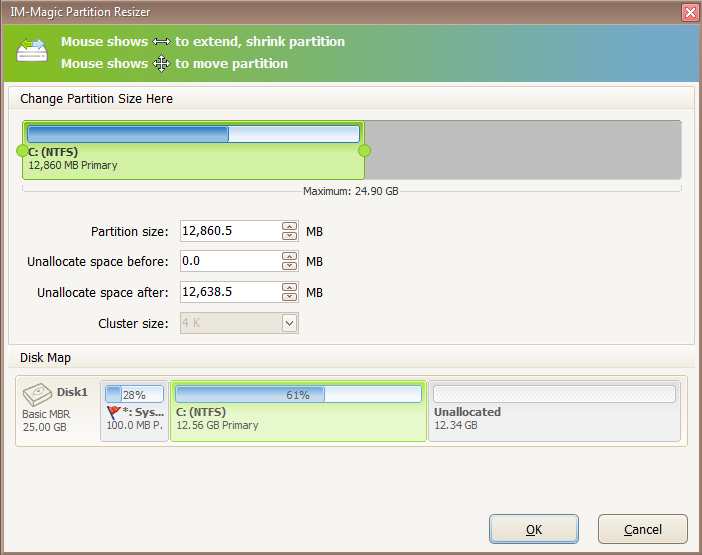702x555 pixels.
Task: Click the Change Partition Size Here heading
Action: click(x=96, y=98)
